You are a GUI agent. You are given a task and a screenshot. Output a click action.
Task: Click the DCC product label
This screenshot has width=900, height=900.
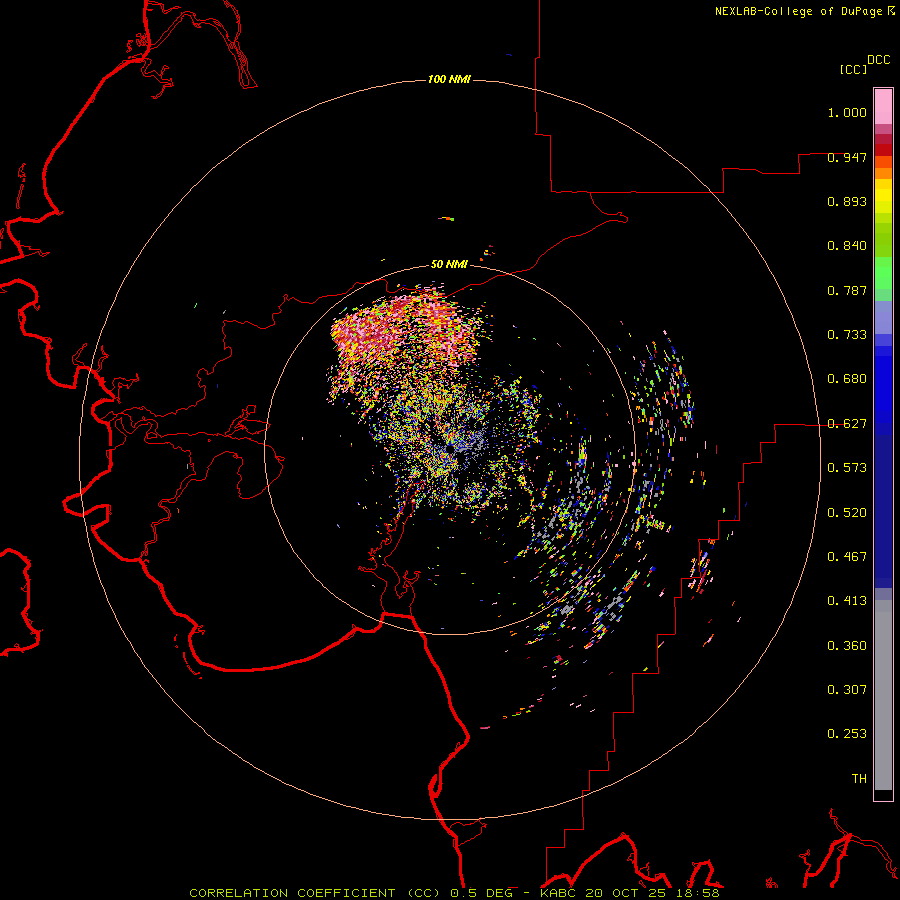pyautogui.click(x=878, y=60)
